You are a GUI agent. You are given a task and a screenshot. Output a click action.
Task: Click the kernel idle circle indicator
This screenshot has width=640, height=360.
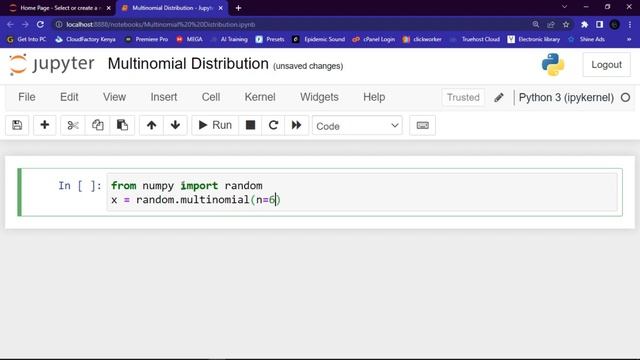625,98
